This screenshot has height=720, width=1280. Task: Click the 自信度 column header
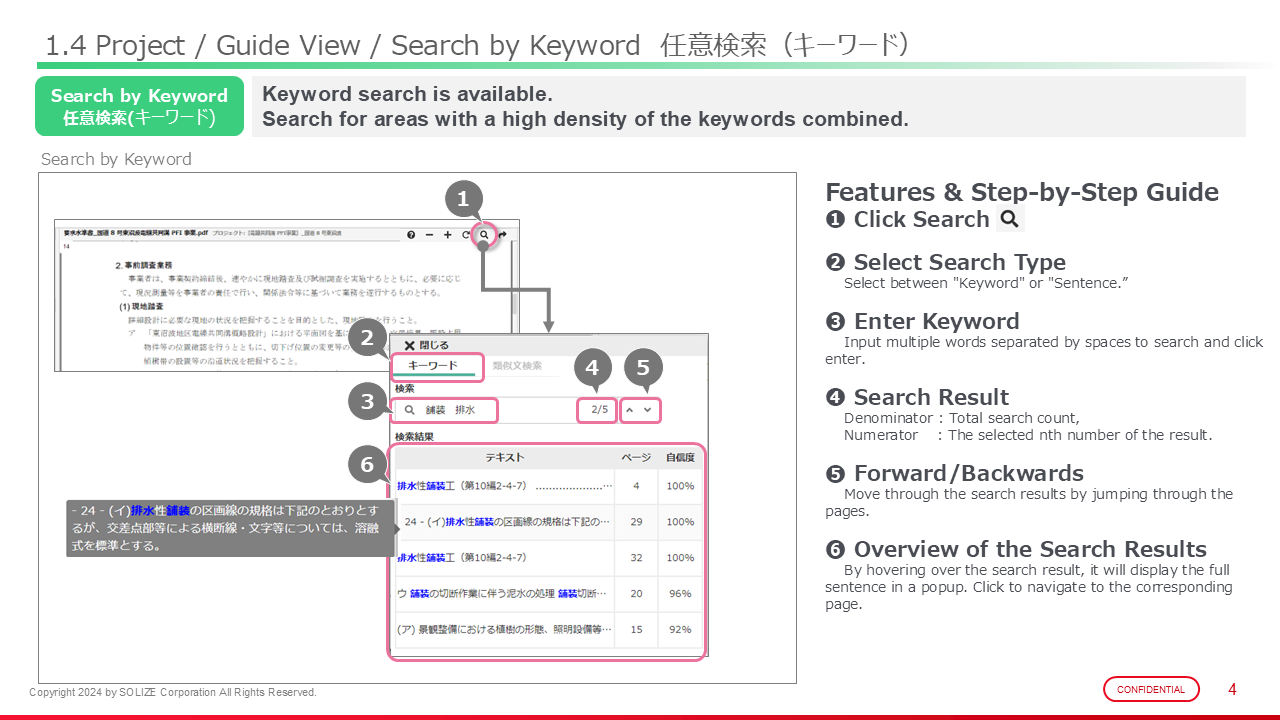(x=680, y=457)
